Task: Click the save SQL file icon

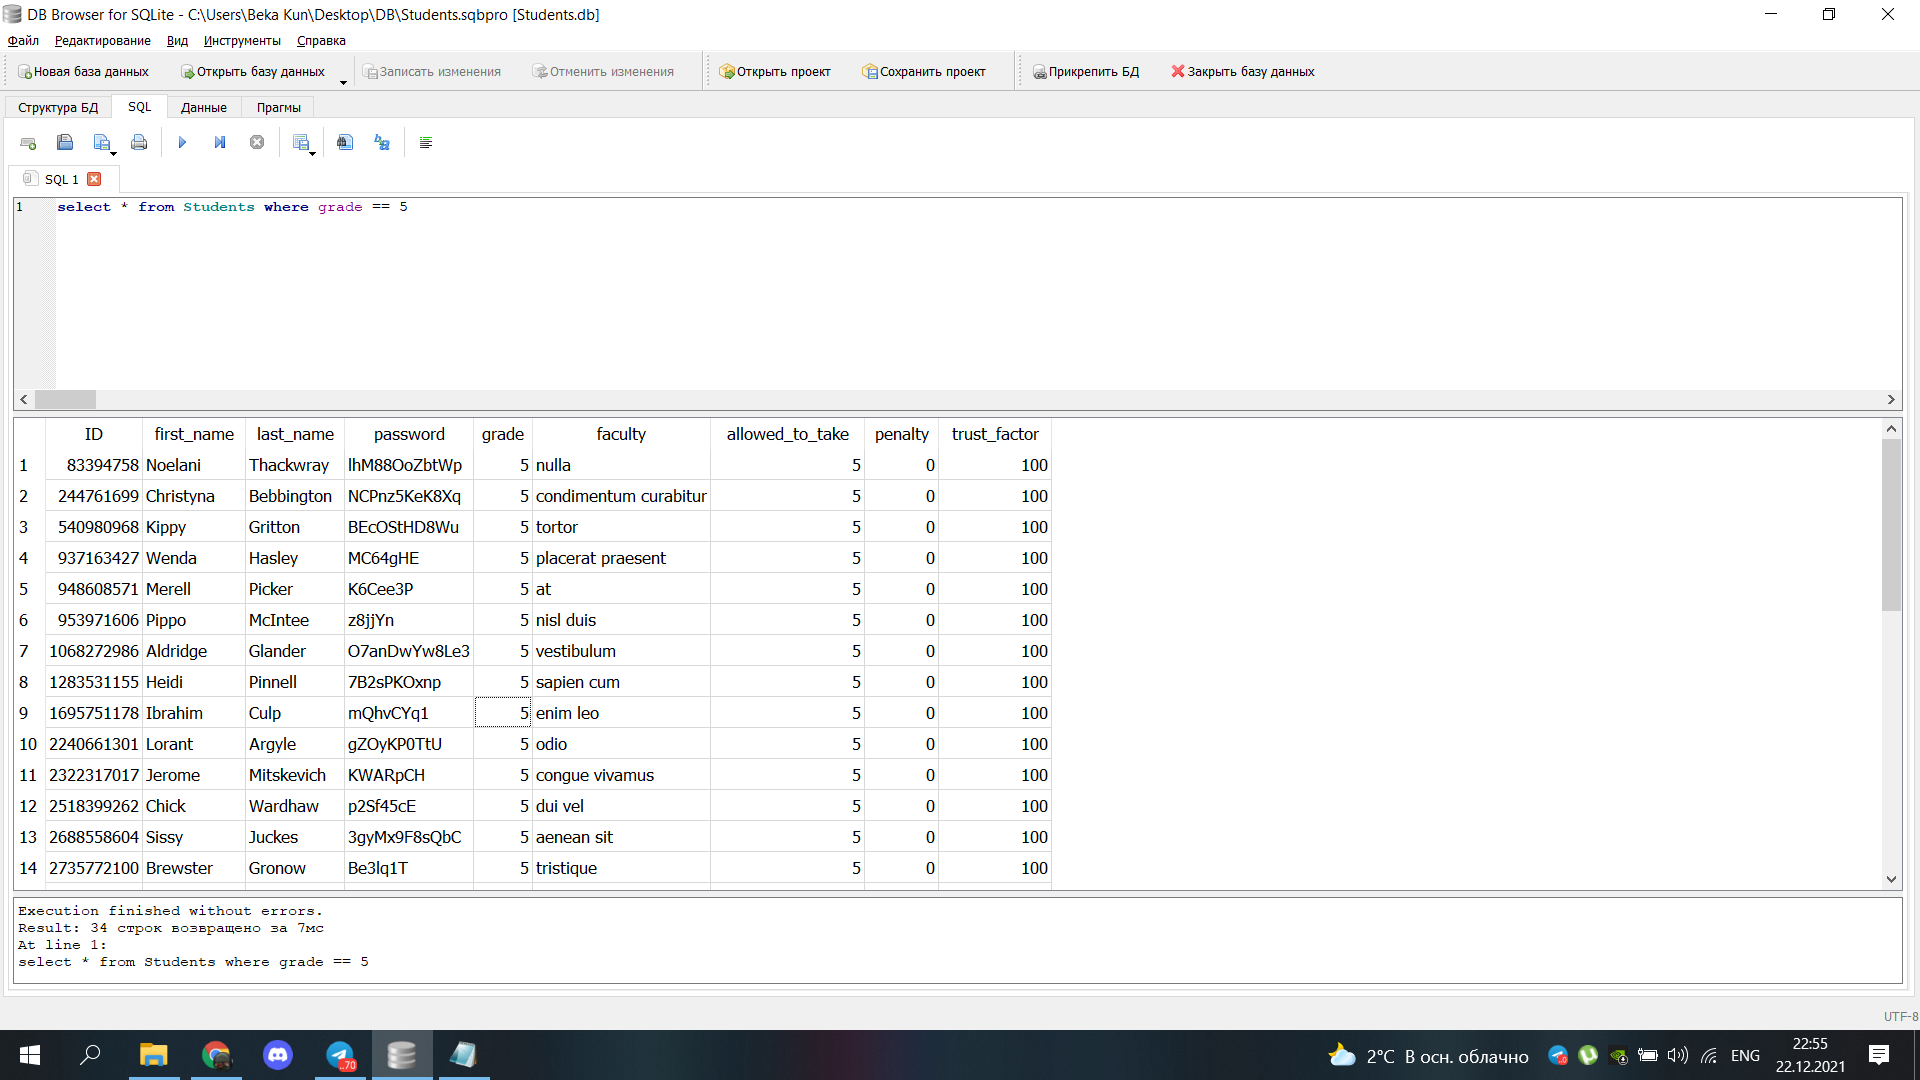Action: pos(102,143)
